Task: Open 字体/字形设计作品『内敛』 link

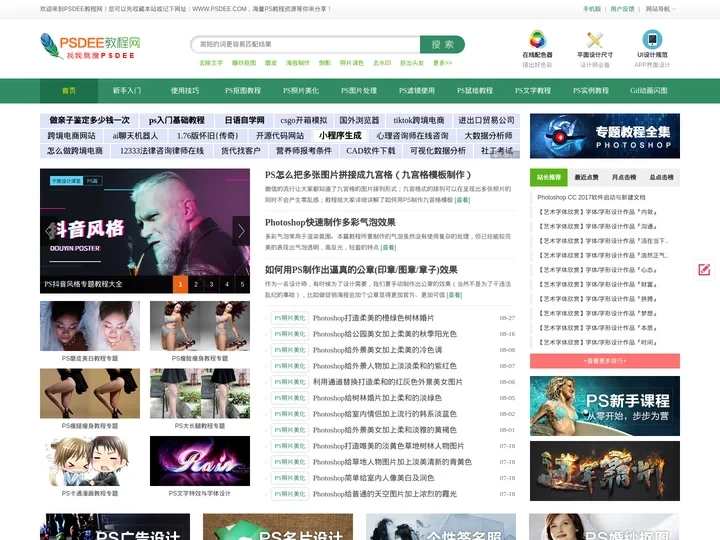Action: [597, 212]
